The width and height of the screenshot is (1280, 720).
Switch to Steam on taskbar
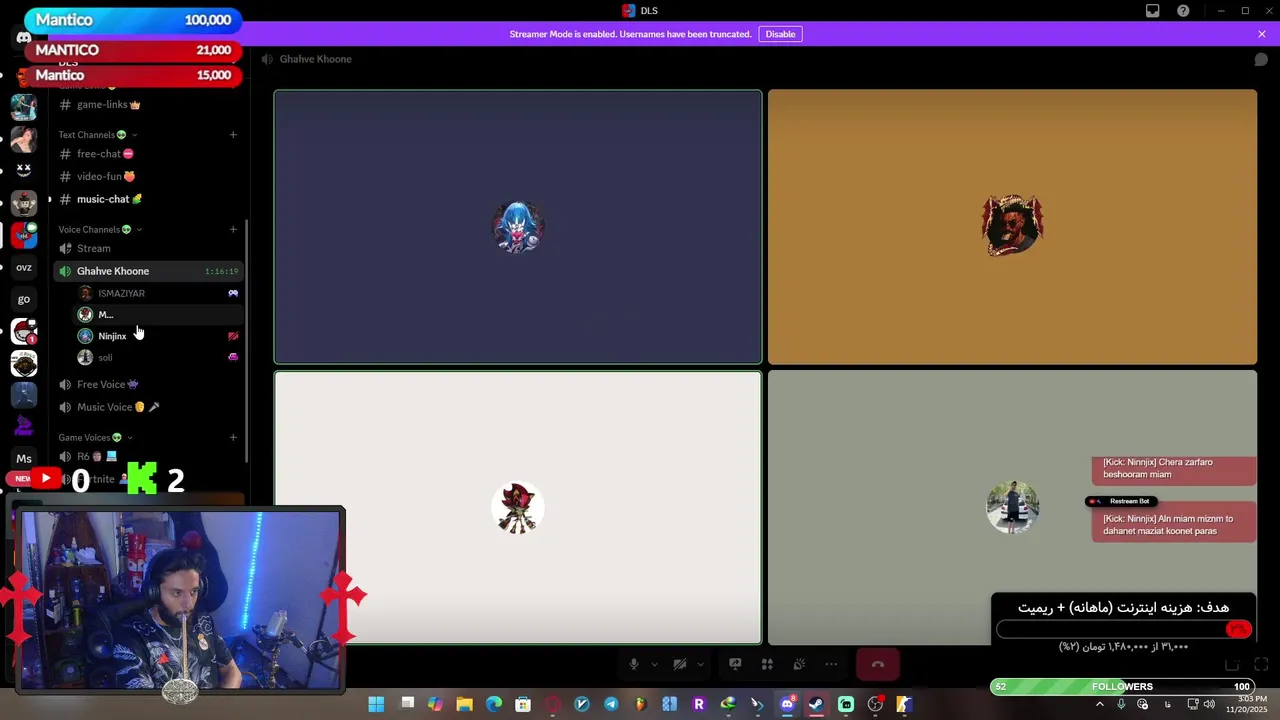tap(816, 704)
